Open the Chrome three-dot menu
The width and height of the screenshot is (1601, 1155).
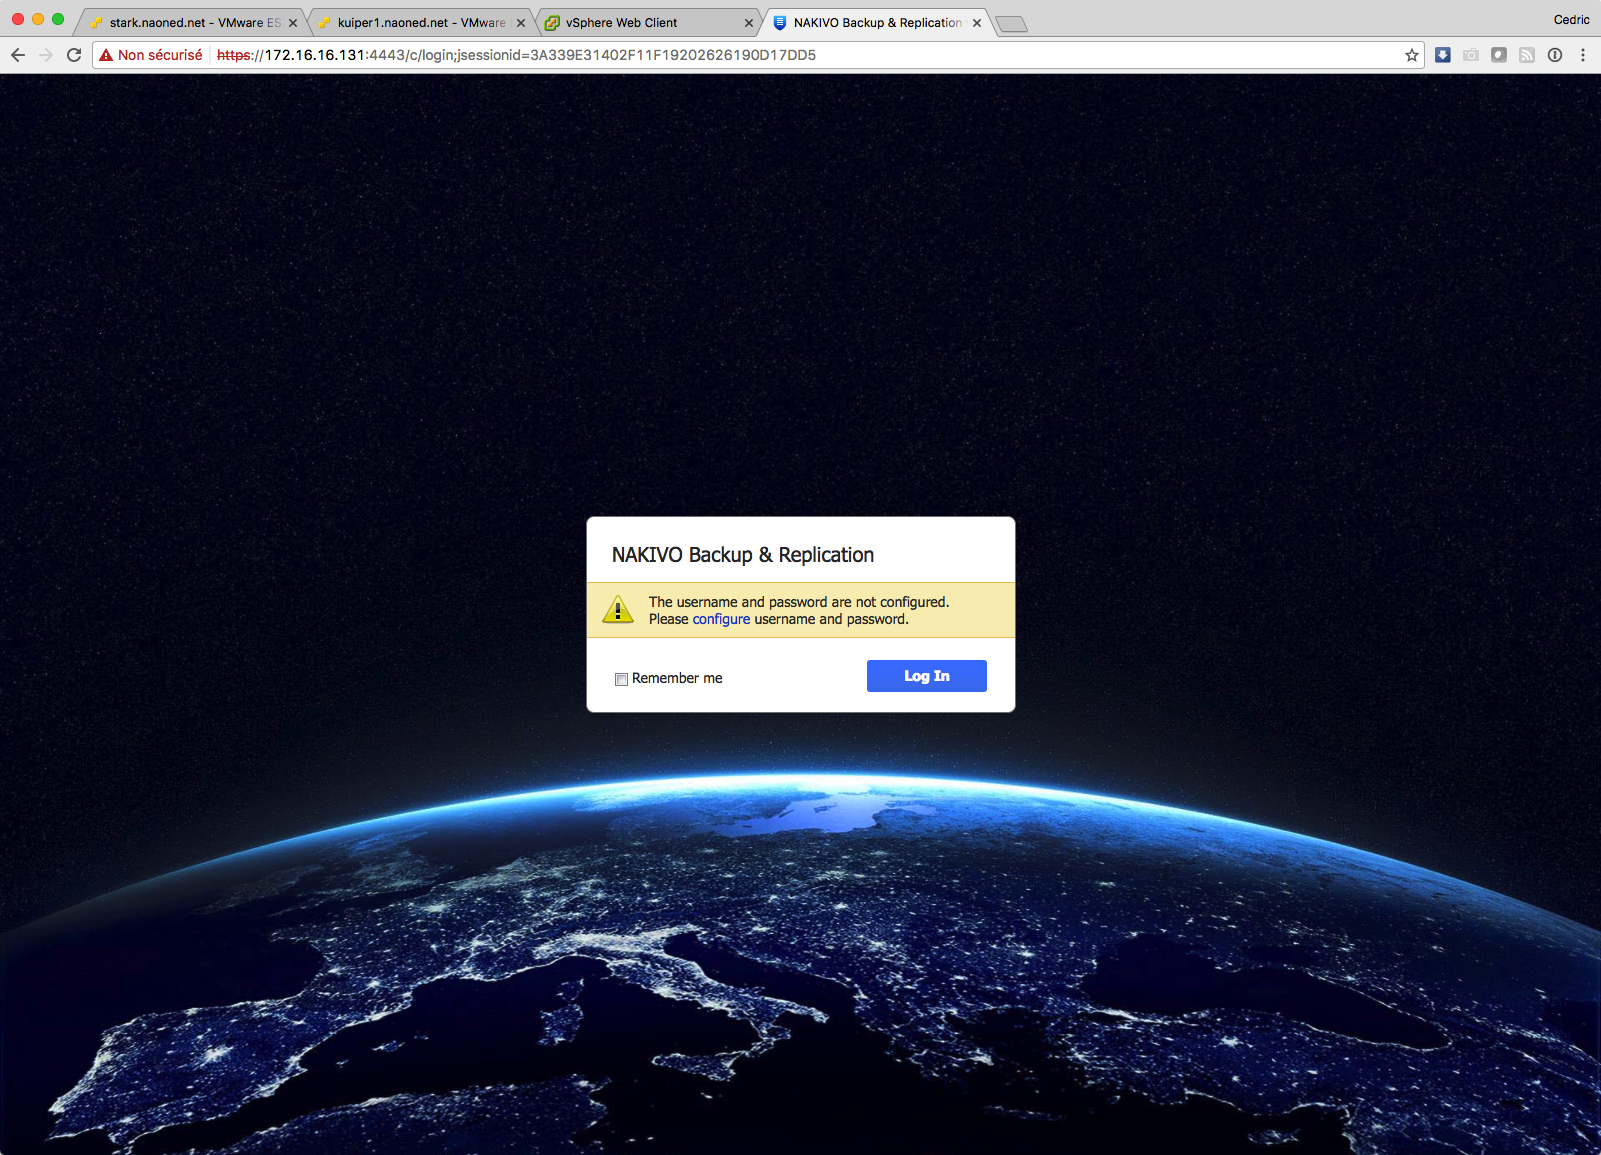(x=1582, y=55)
